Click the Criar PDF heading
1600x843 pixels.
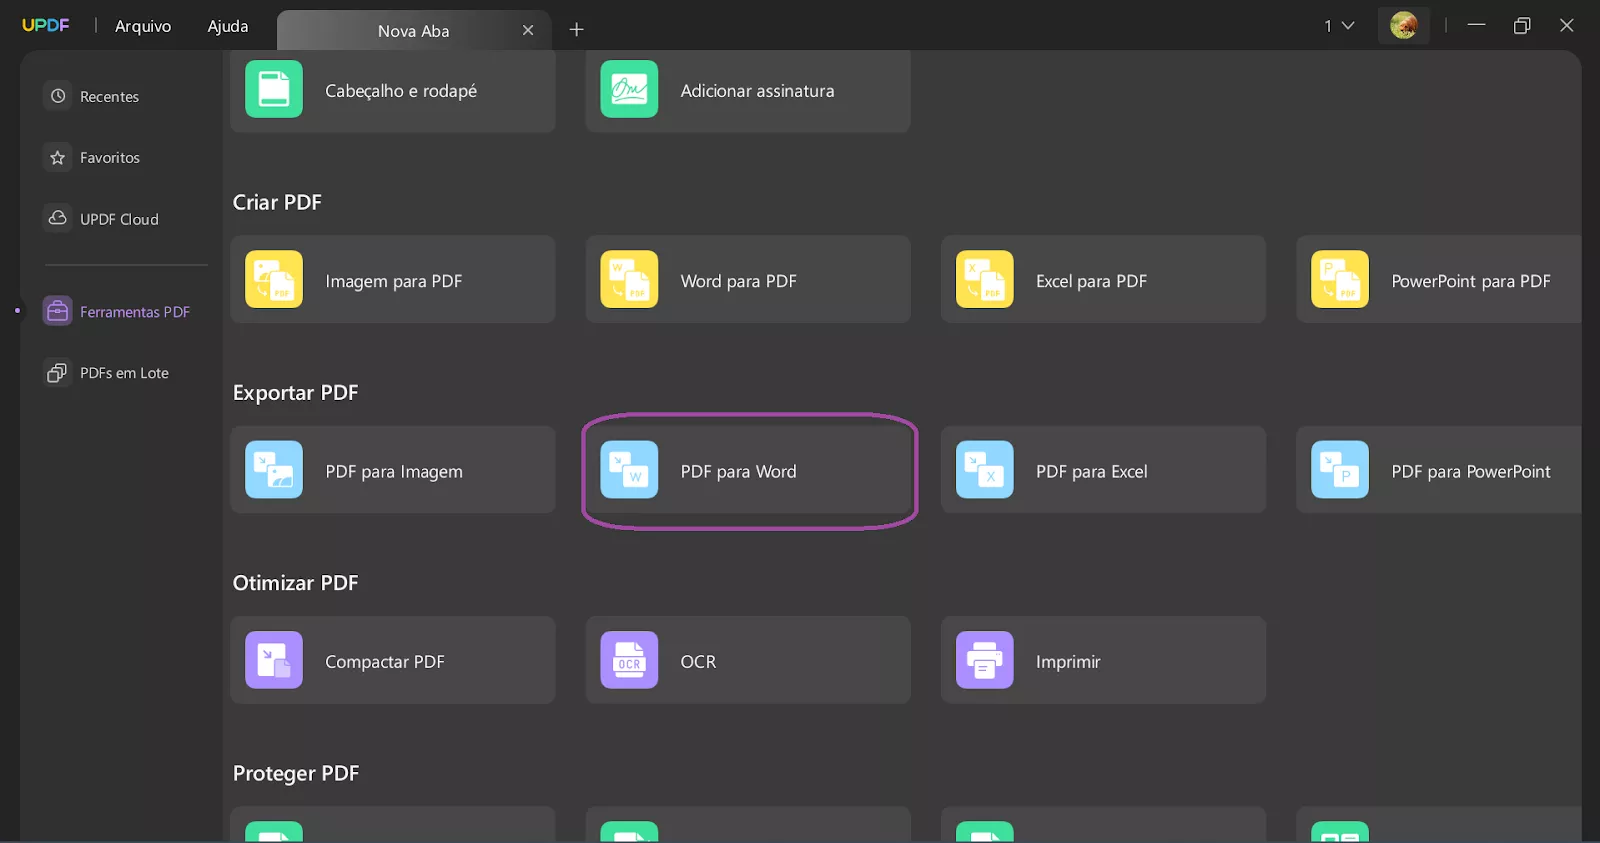click(x=277, y=202)
